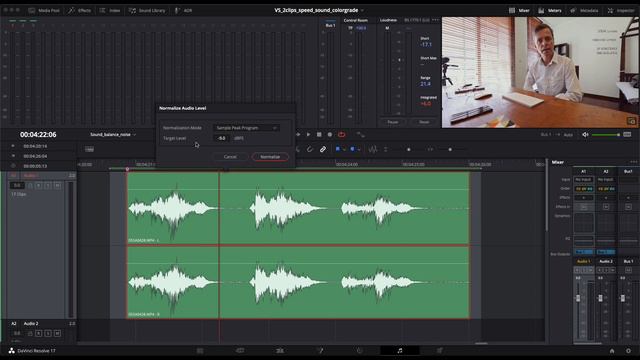640x360 pixels.
Task: Click the Play transport button
Action: [308, 134]
